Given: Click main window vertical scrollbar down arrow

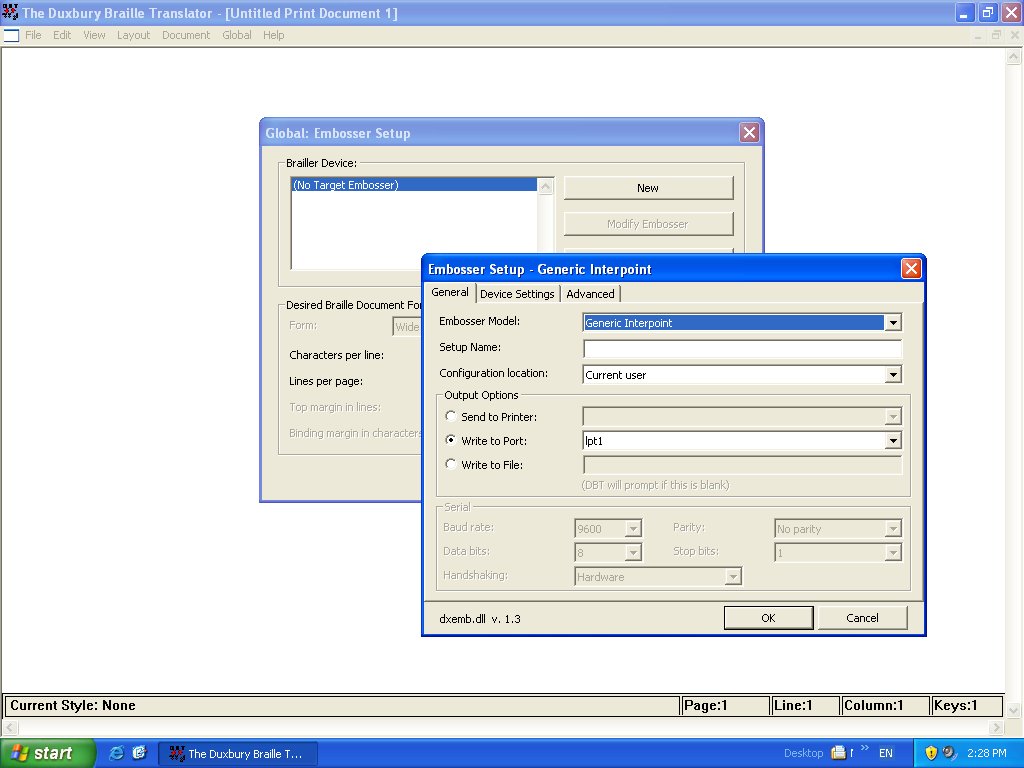Looking at the screenshot, I should (x=1013, y=709).
